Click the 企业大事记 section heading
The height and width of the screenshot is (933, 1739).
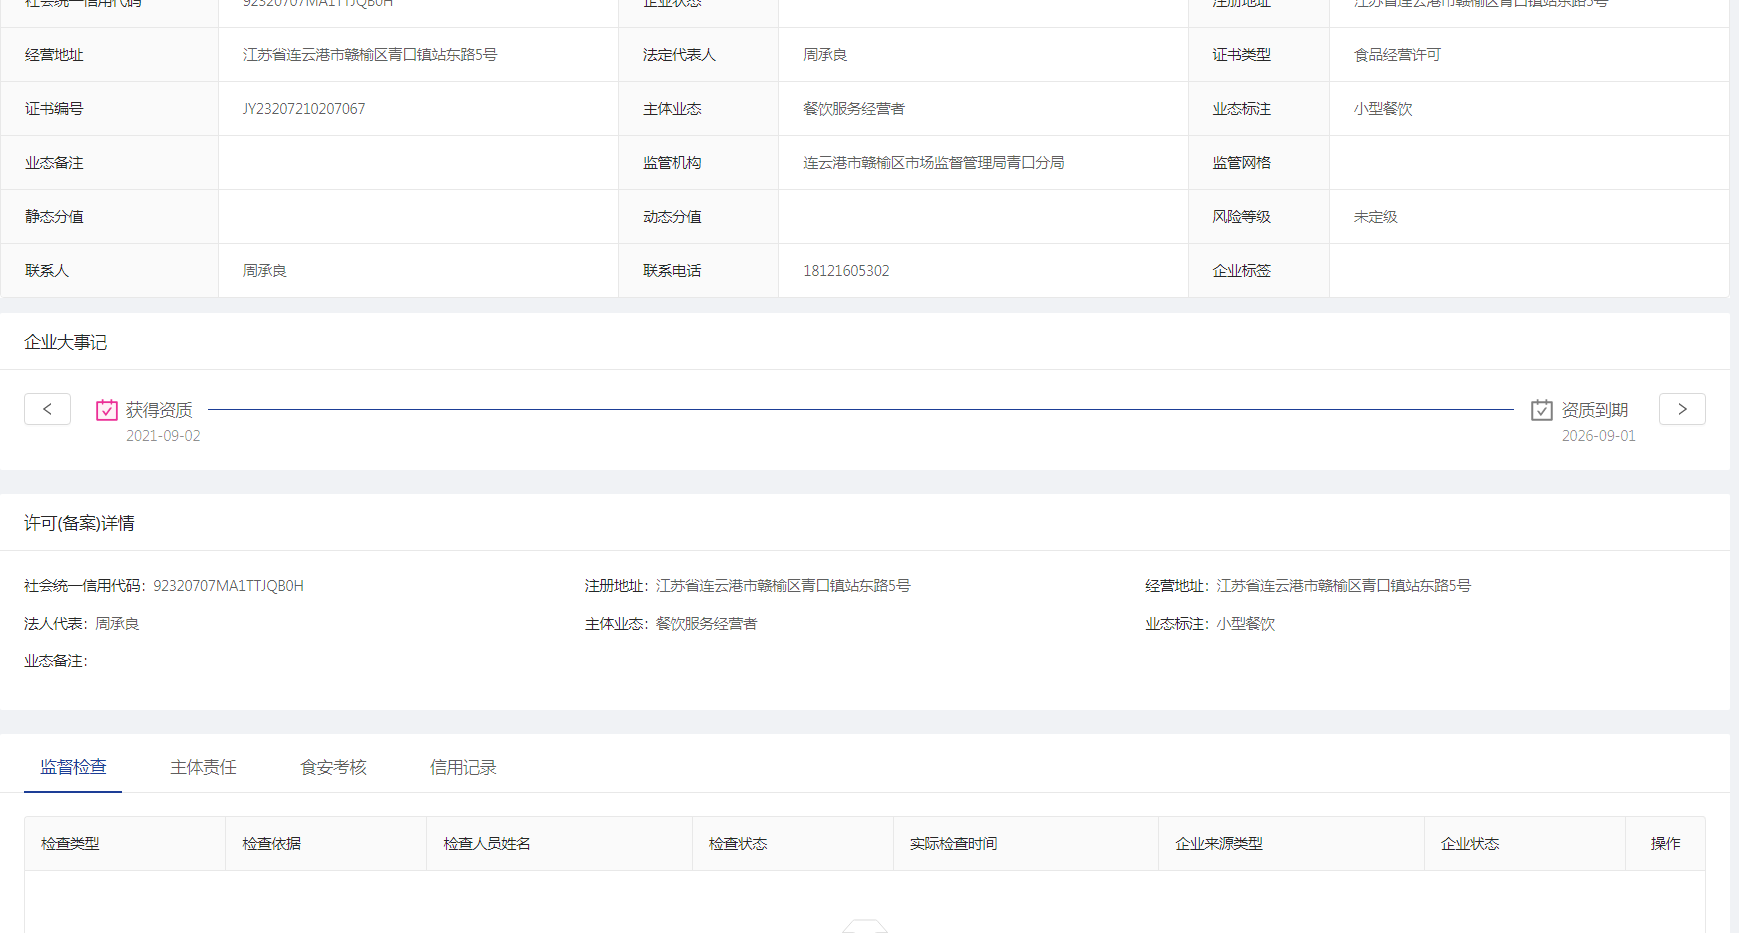coord(66,342)
